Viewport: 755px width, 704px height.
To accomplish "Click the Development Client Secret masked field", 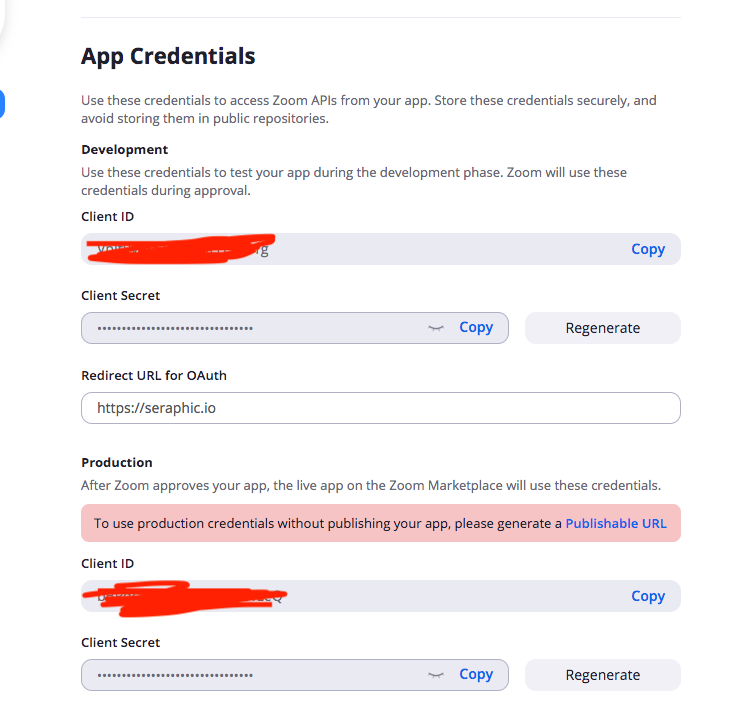I will pyautogui.click(x=250, y=328).
